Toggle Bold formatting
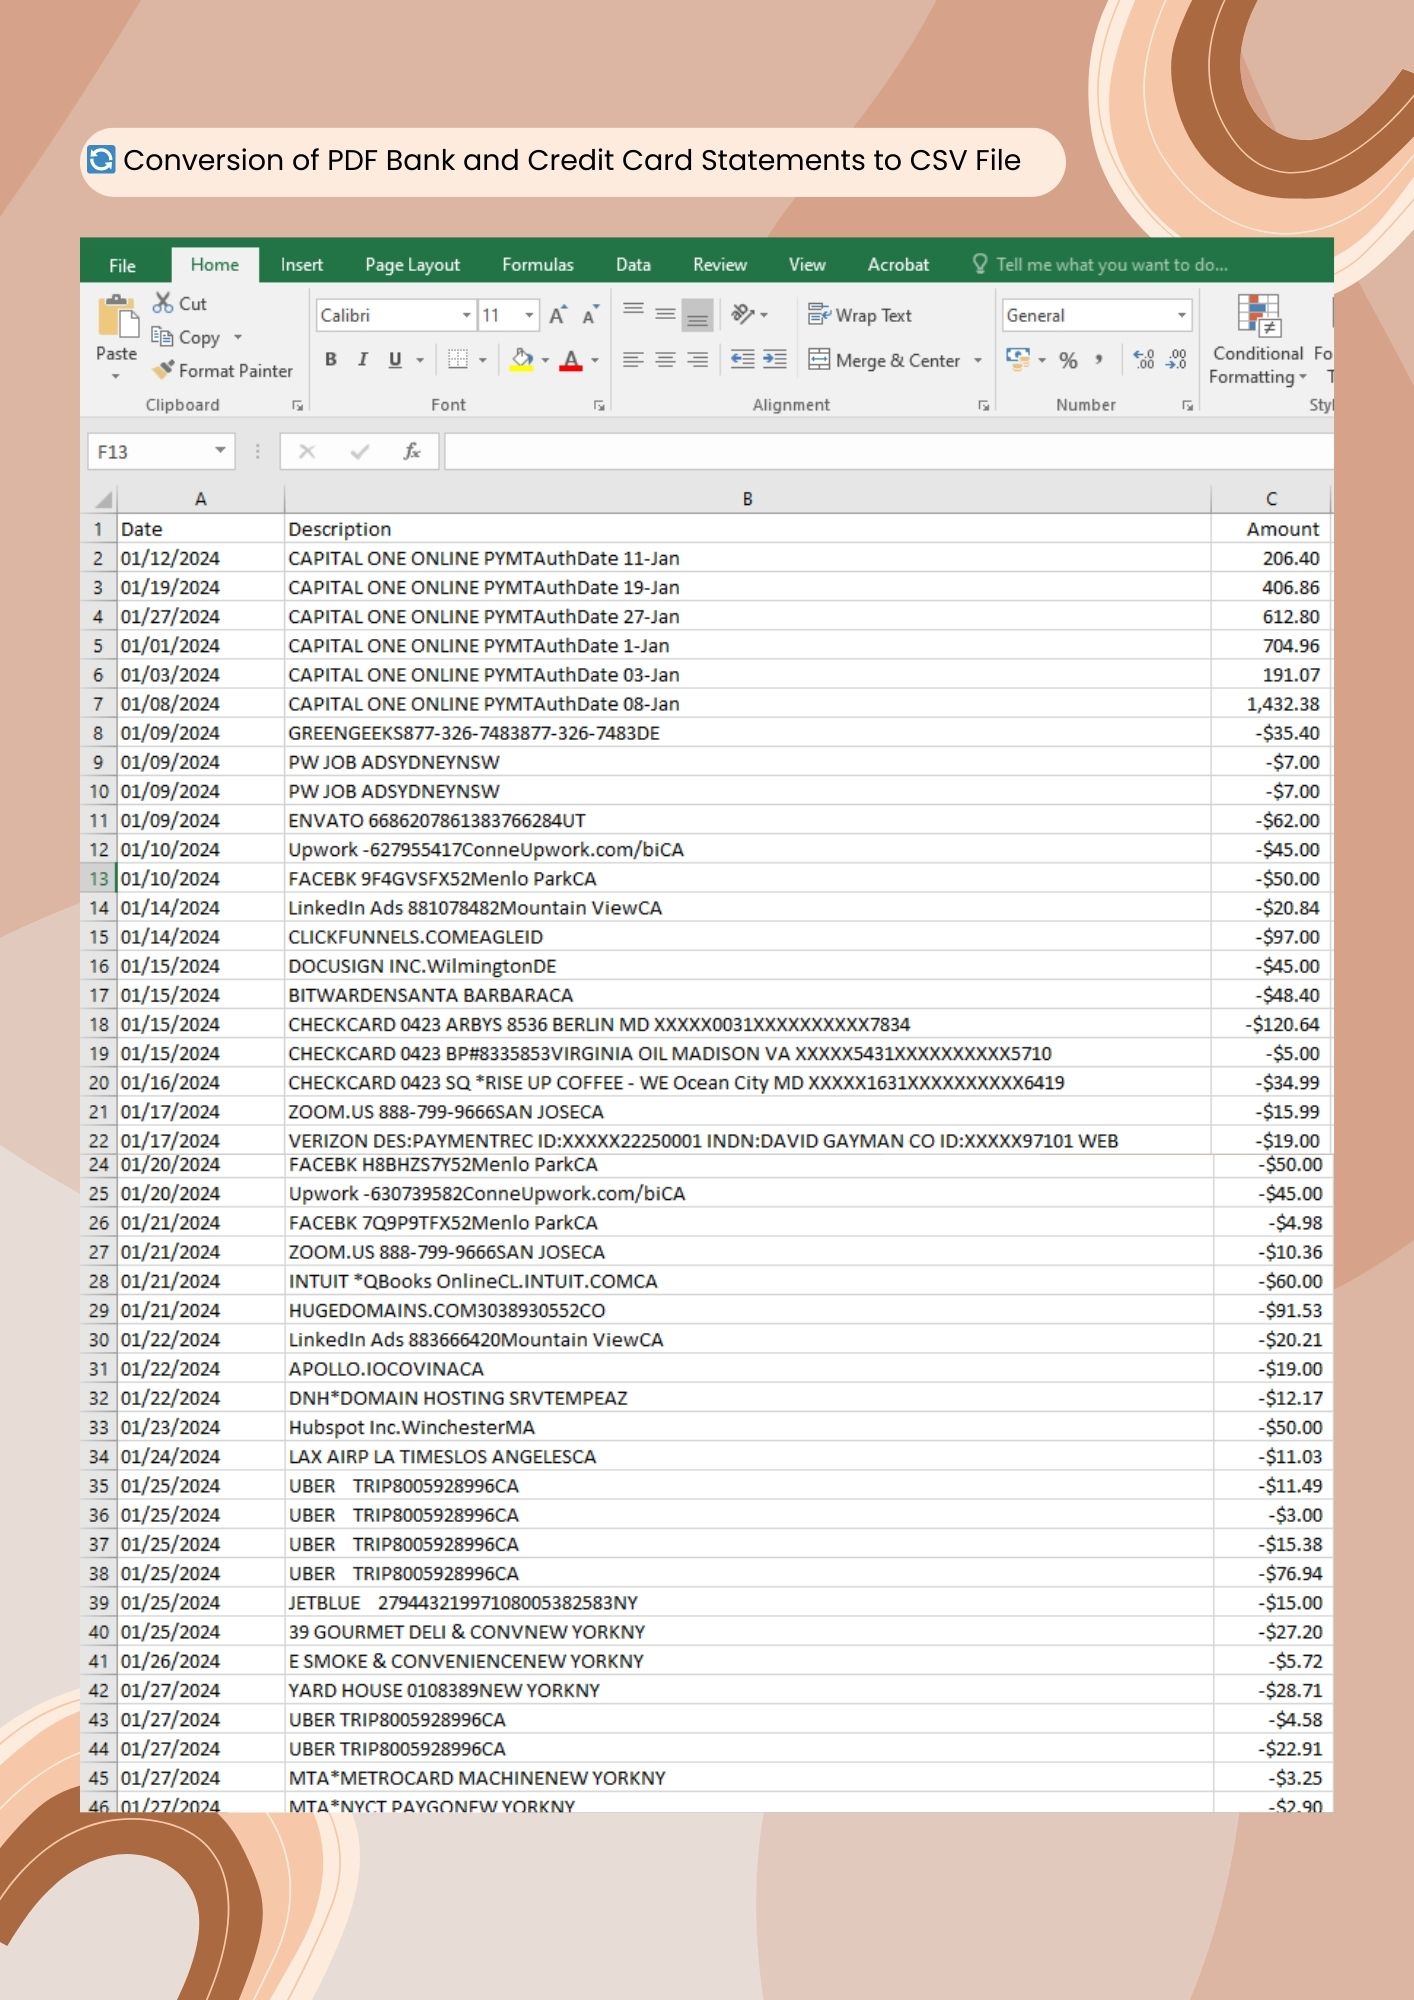 tap(331, 360)
